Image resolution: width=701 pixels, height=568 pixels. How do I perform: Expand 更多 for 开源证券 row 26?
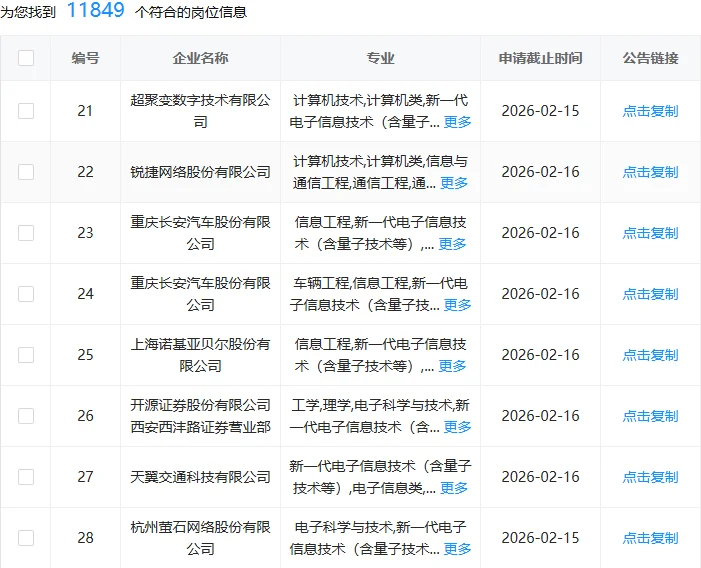click(457, 427)
